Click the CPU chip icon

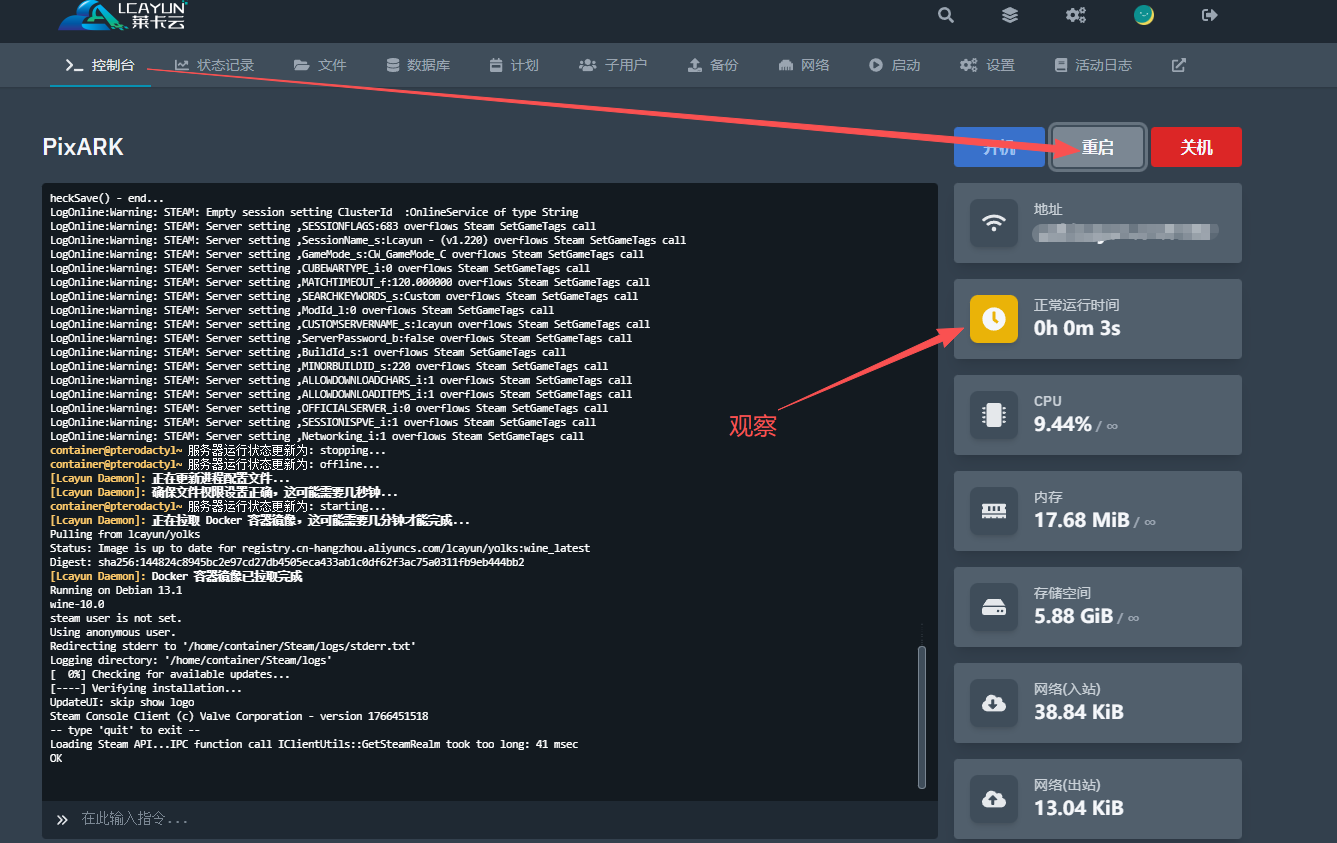[994, 415]
